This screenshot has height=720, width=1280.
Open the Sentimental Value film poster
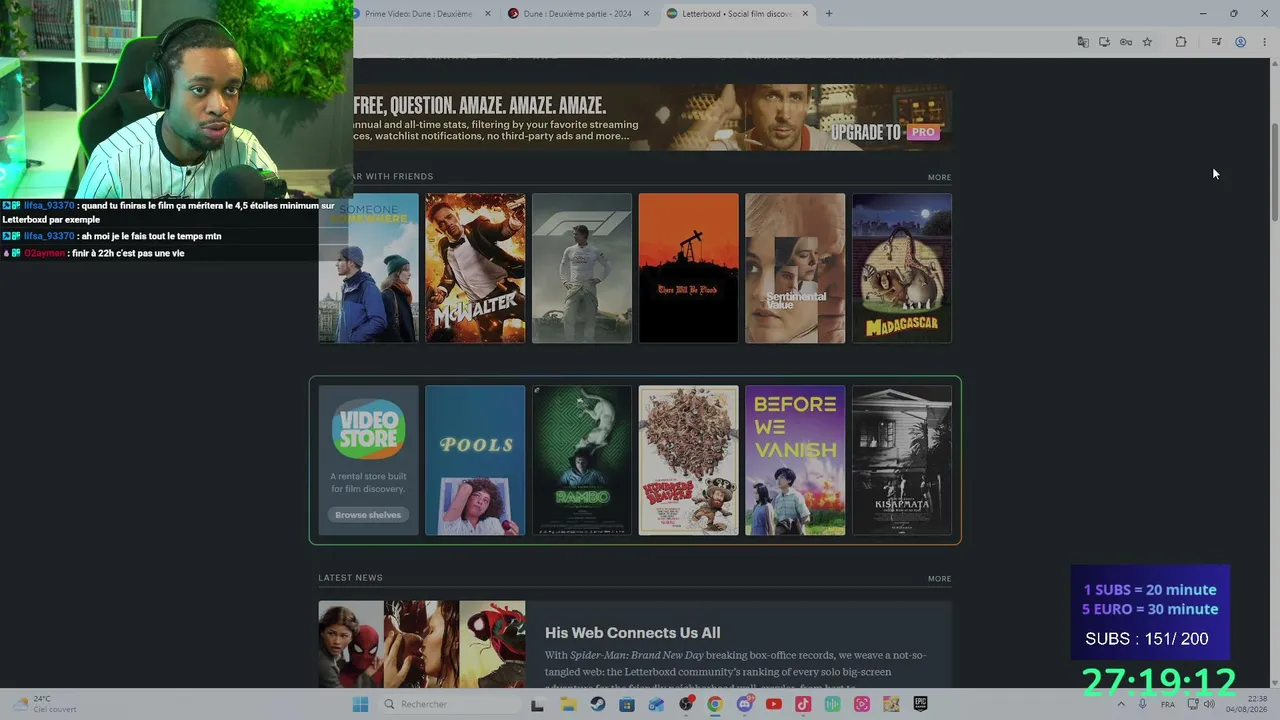click(795, 268)
